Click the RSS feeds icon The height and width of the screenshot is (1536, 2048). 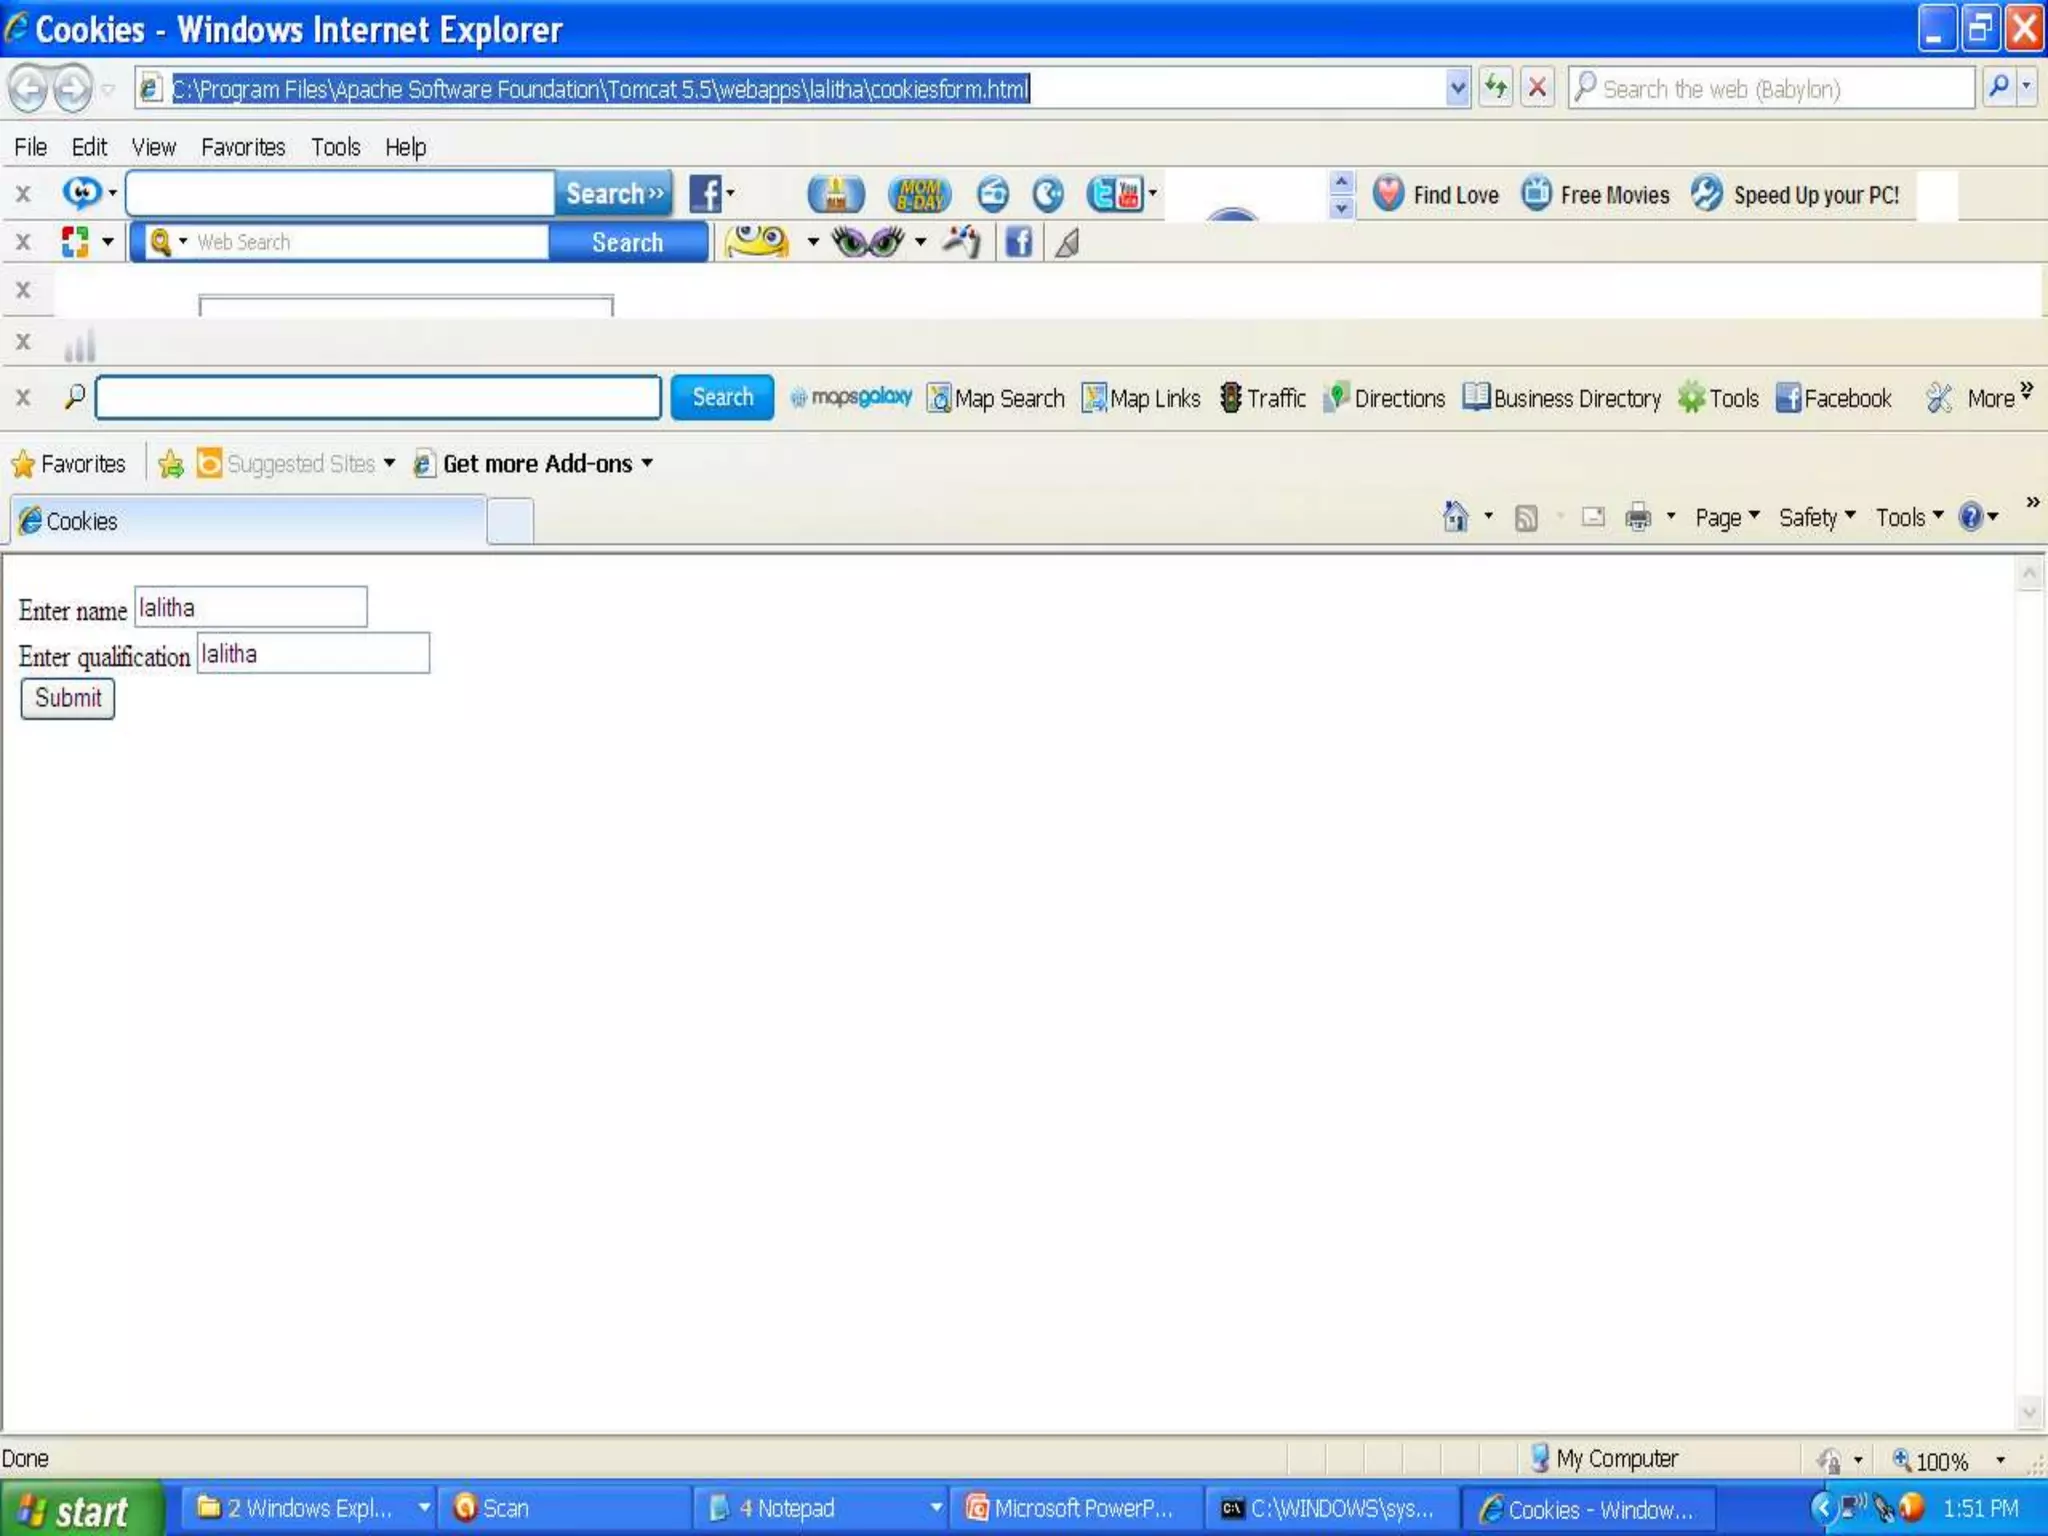[1526, 517]
